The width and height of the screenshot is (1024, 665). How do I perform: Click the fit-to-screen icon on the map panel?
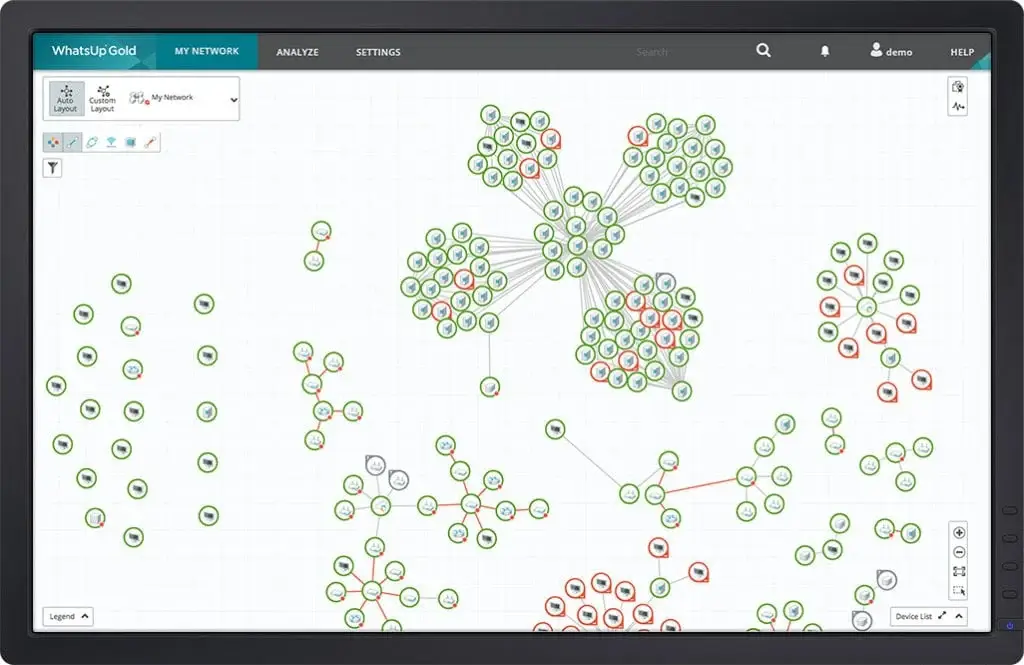(x=958, y=573)
